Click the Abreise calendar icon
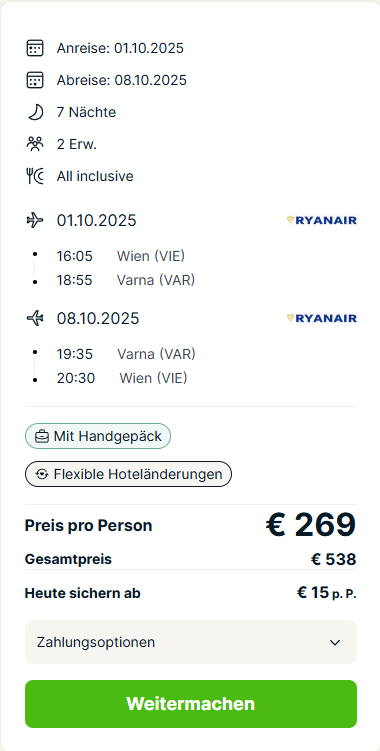The image size is (380, 751). tap(35, 80)
